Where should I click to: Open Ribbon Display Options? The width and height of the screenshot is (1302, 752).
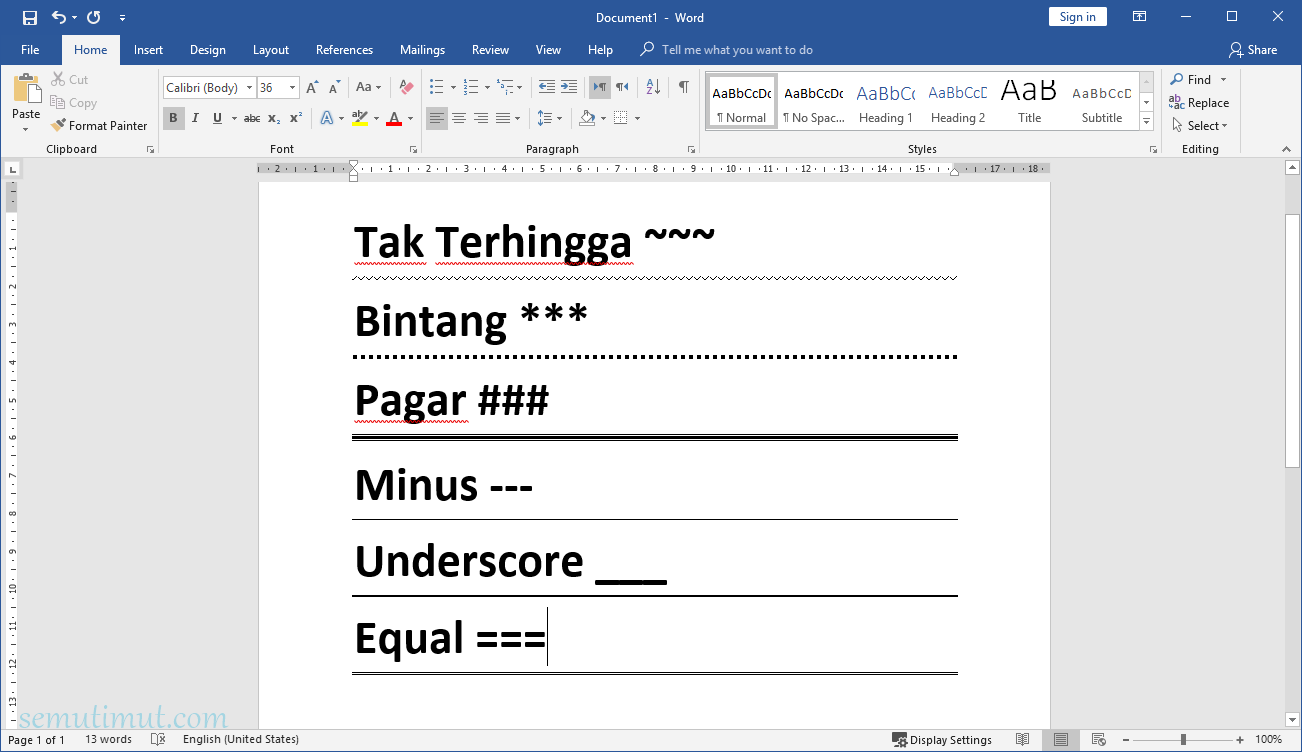pos(1139,17)
